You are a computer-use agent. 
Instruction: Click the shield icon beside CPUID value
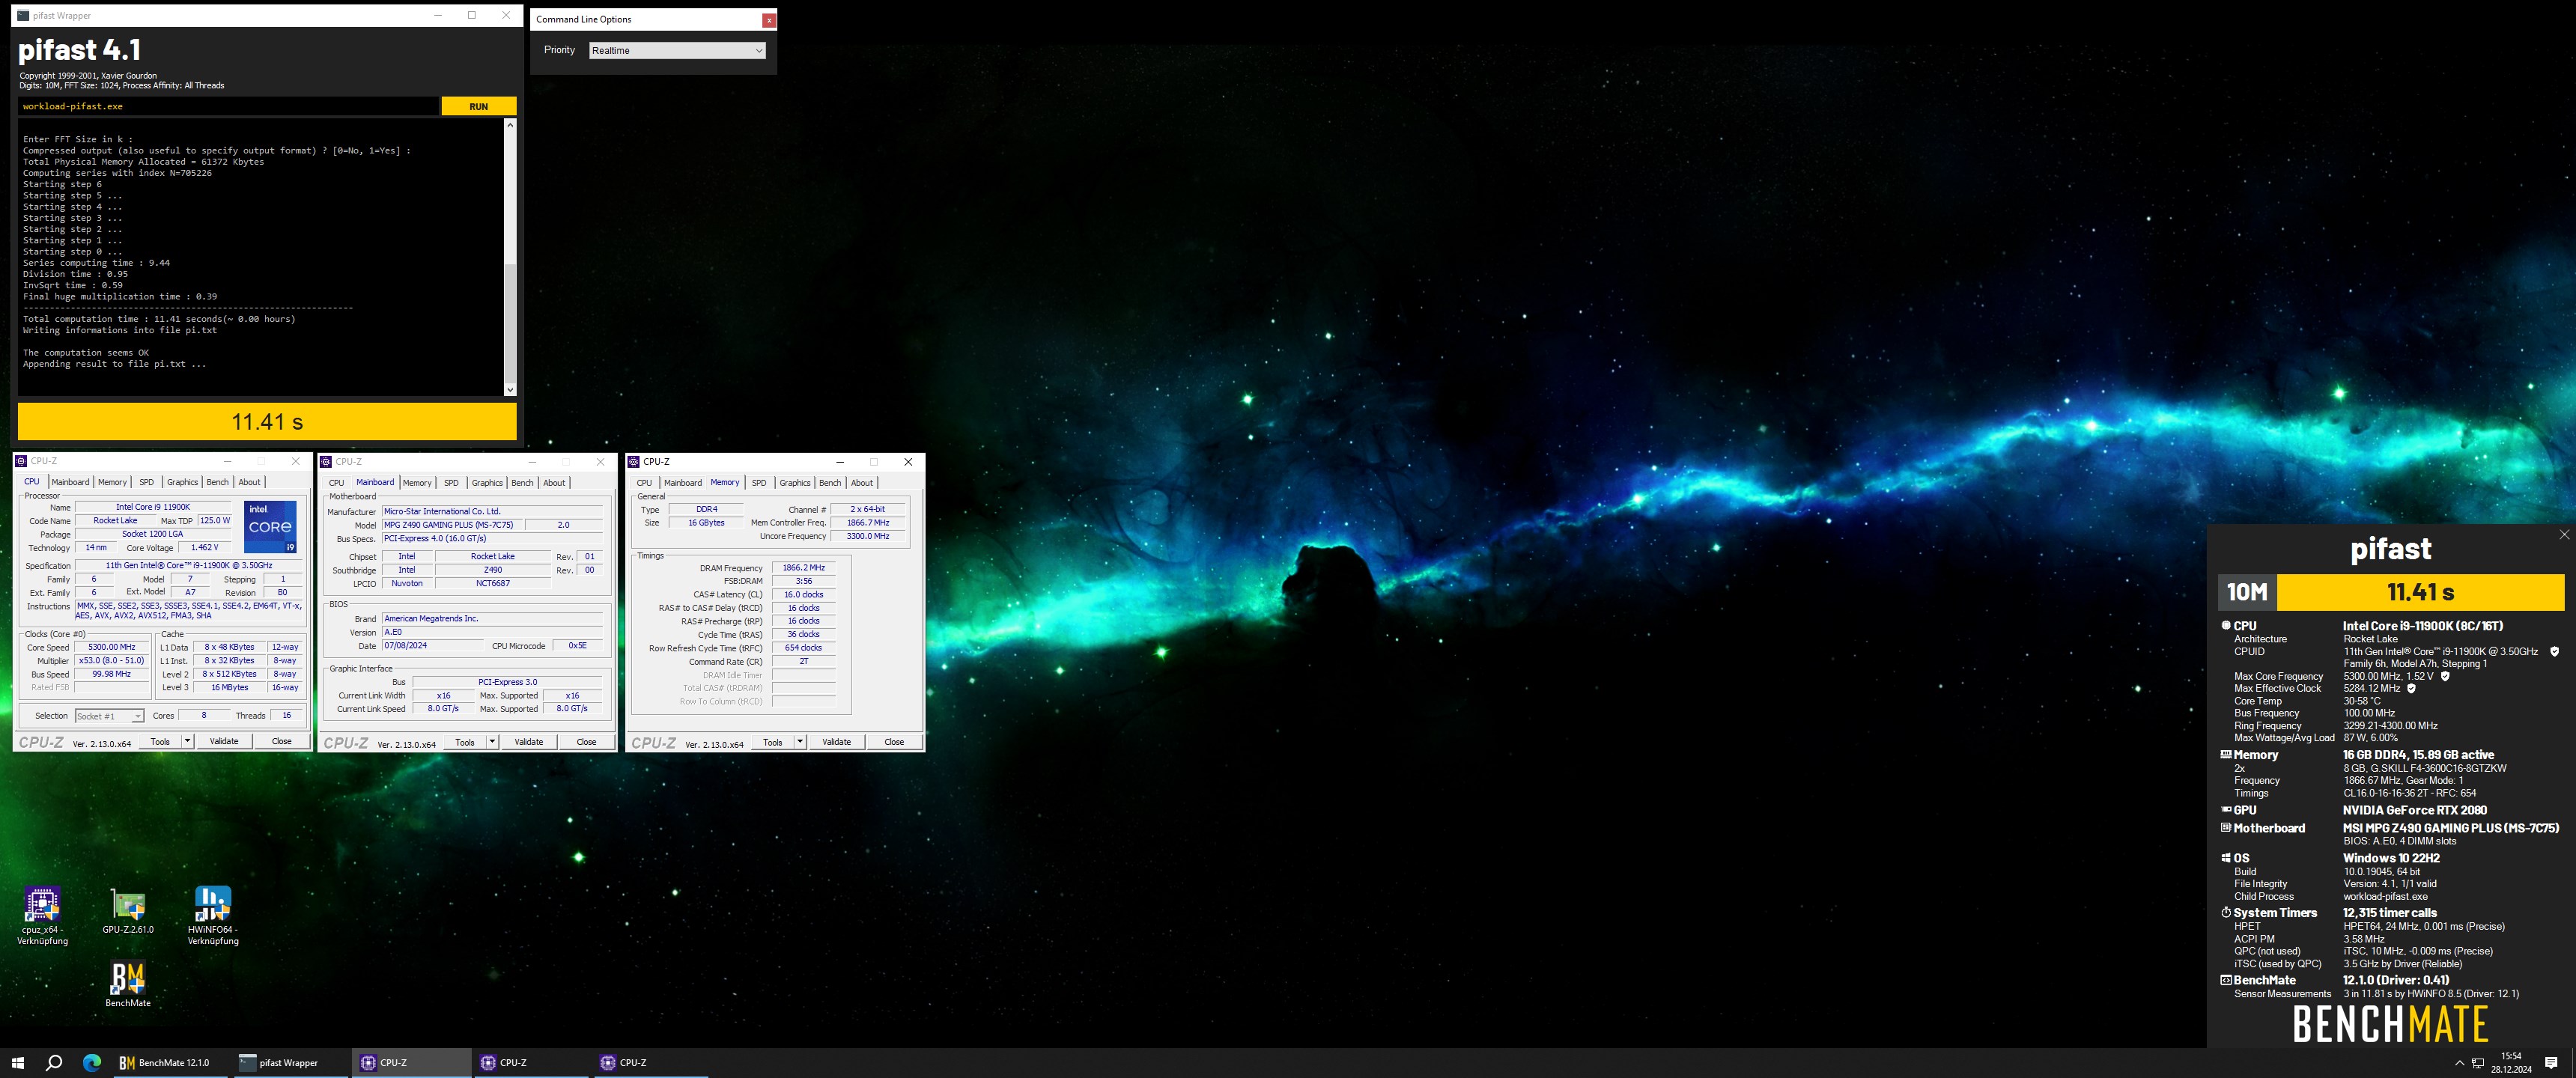[2554, 651]
